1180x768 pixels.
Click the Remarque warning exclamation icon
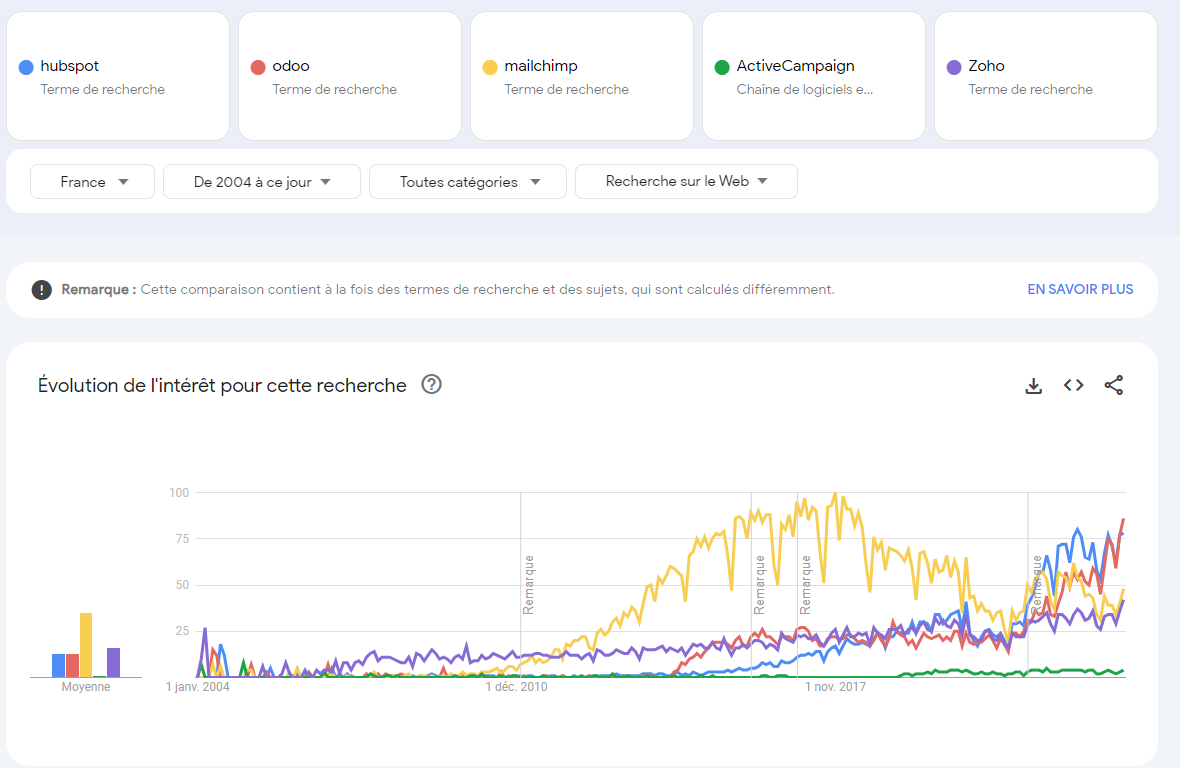point(41,290)
